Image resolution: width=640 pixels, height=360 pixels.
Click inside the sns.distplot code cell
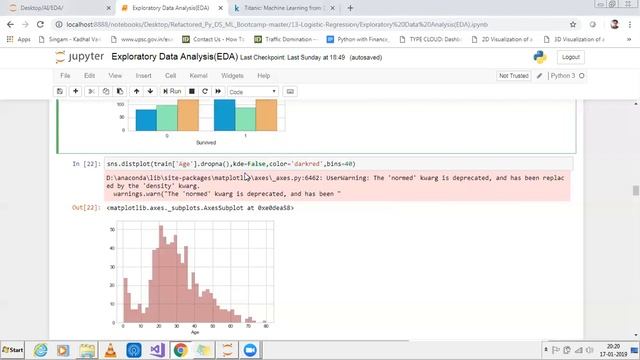(x=338, y=164)
